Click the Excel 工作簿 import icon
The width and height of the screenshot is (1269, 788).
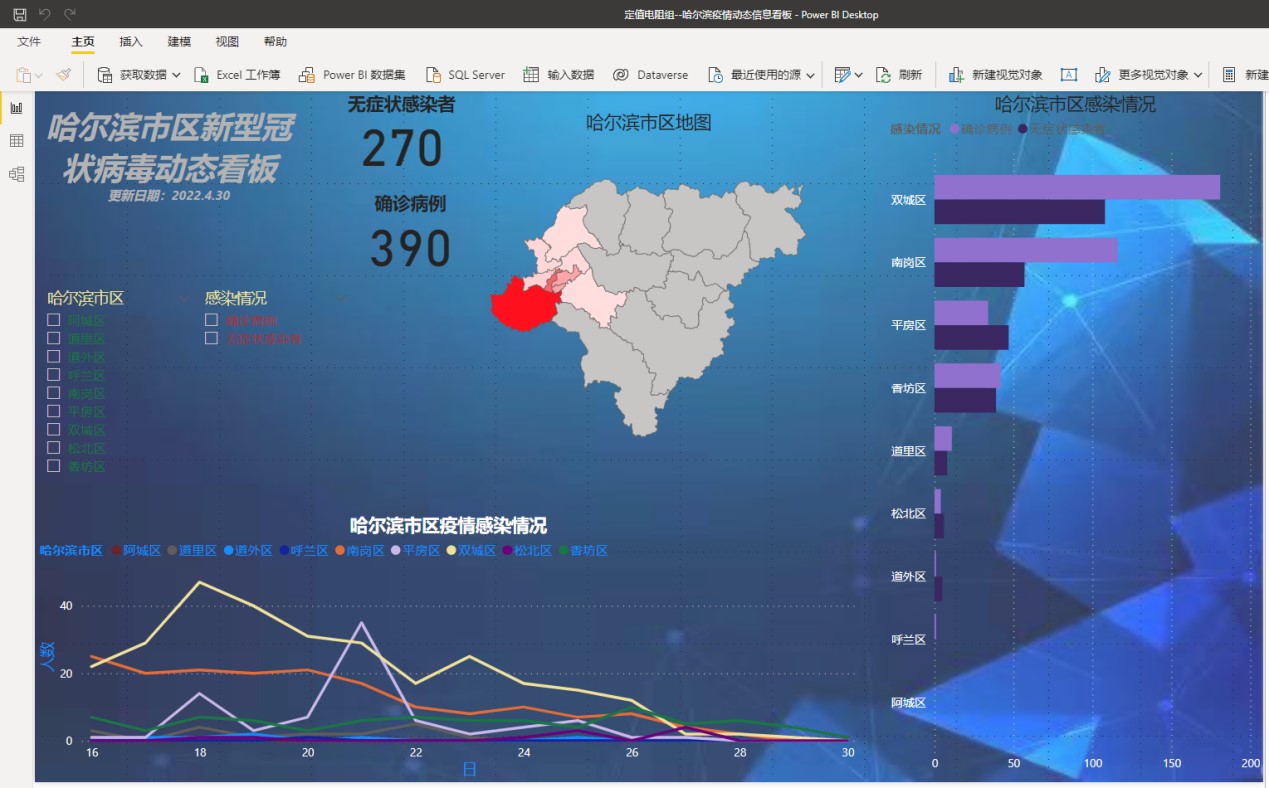tap(201, 75)
